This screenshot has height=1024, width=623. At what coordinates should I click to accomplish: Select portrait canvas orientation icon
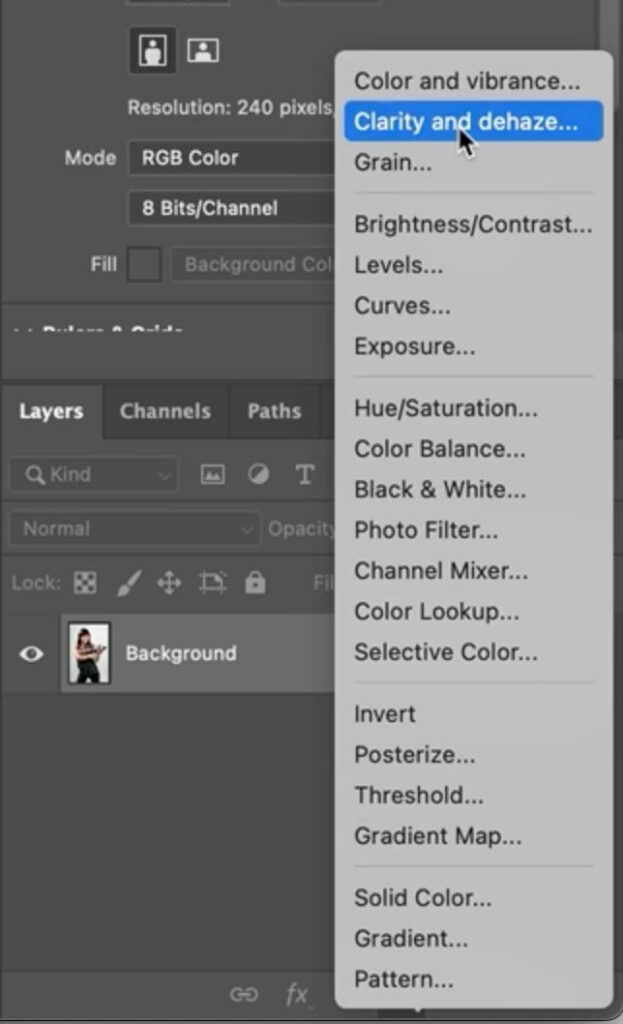pyautogui.click(x=152, y=51)
